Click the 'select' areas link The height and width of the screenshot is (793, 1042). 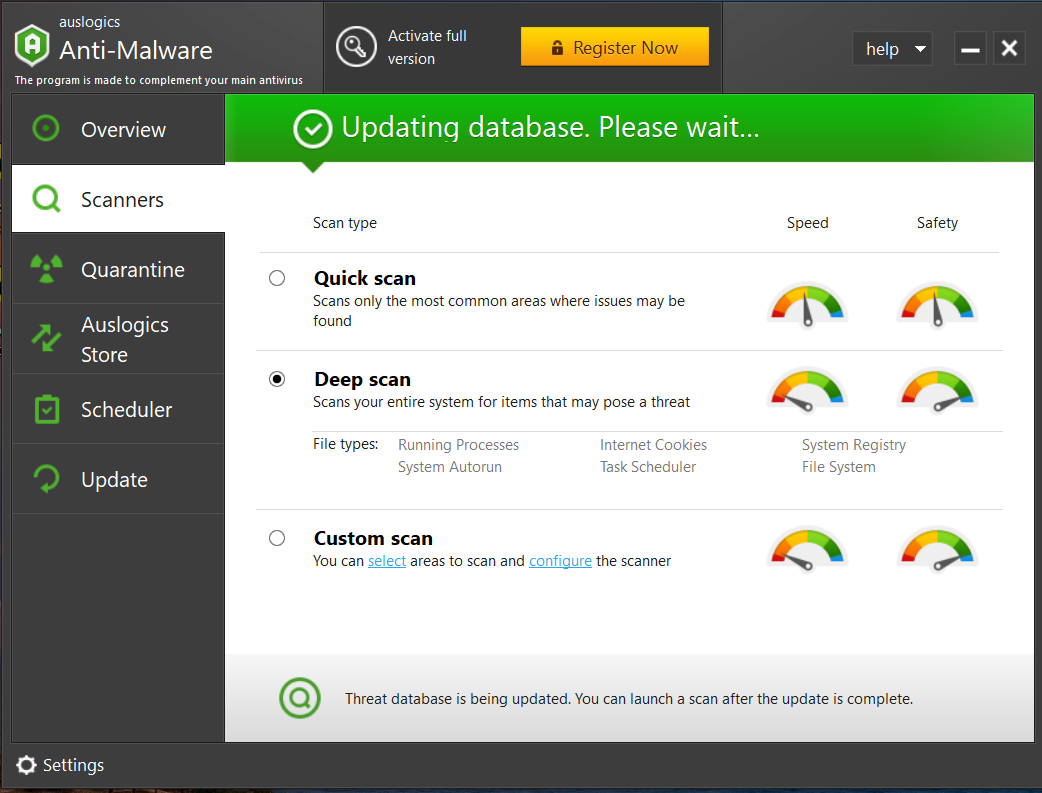pos(387,561)
